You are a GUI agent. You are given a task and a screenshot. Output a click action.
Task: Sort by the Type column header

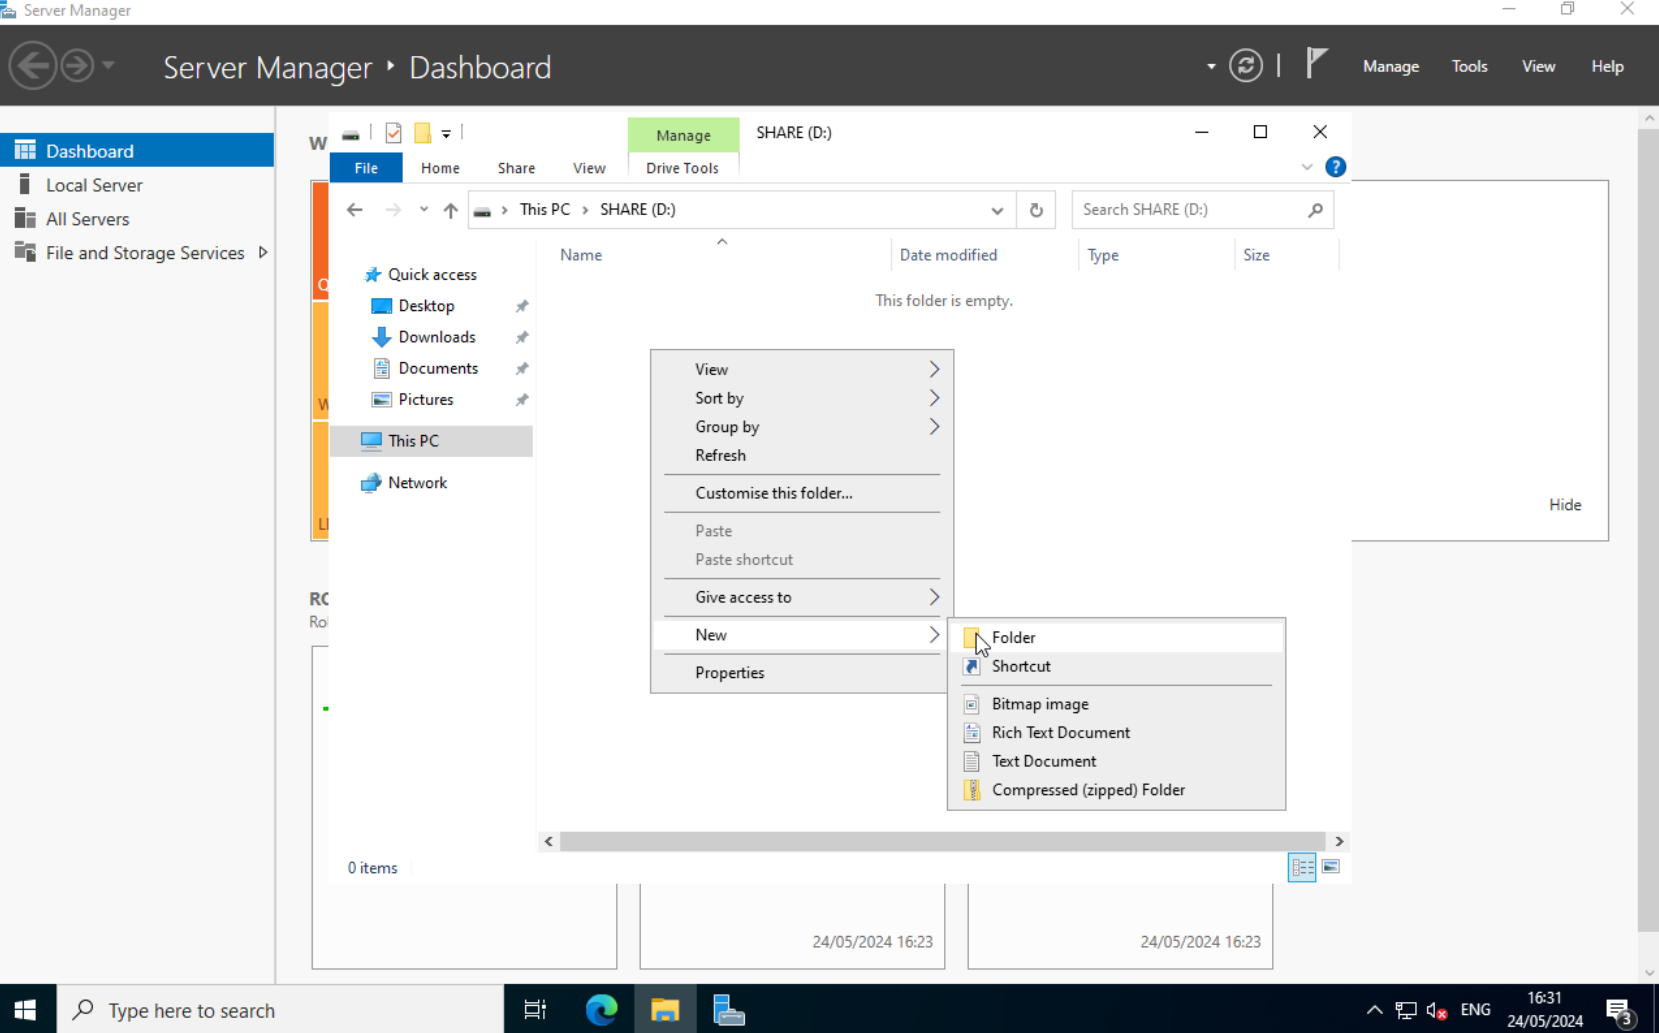(1156, 255)
